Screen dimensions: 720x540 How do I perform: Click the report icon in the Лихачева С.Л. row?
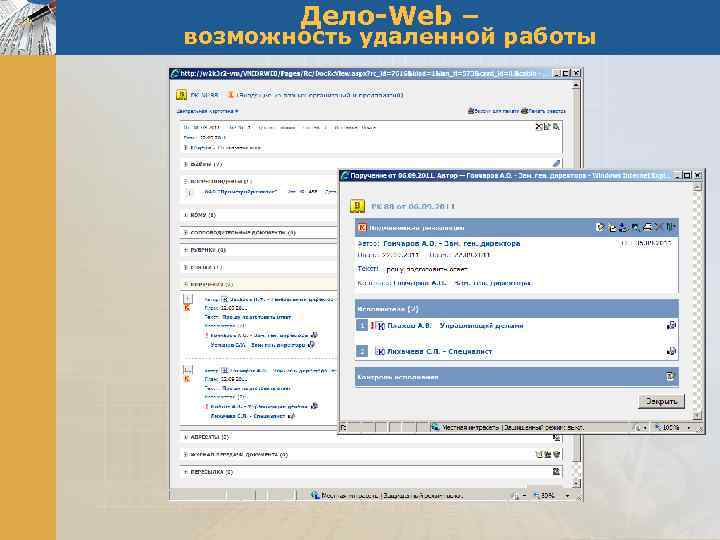[671, 351]
